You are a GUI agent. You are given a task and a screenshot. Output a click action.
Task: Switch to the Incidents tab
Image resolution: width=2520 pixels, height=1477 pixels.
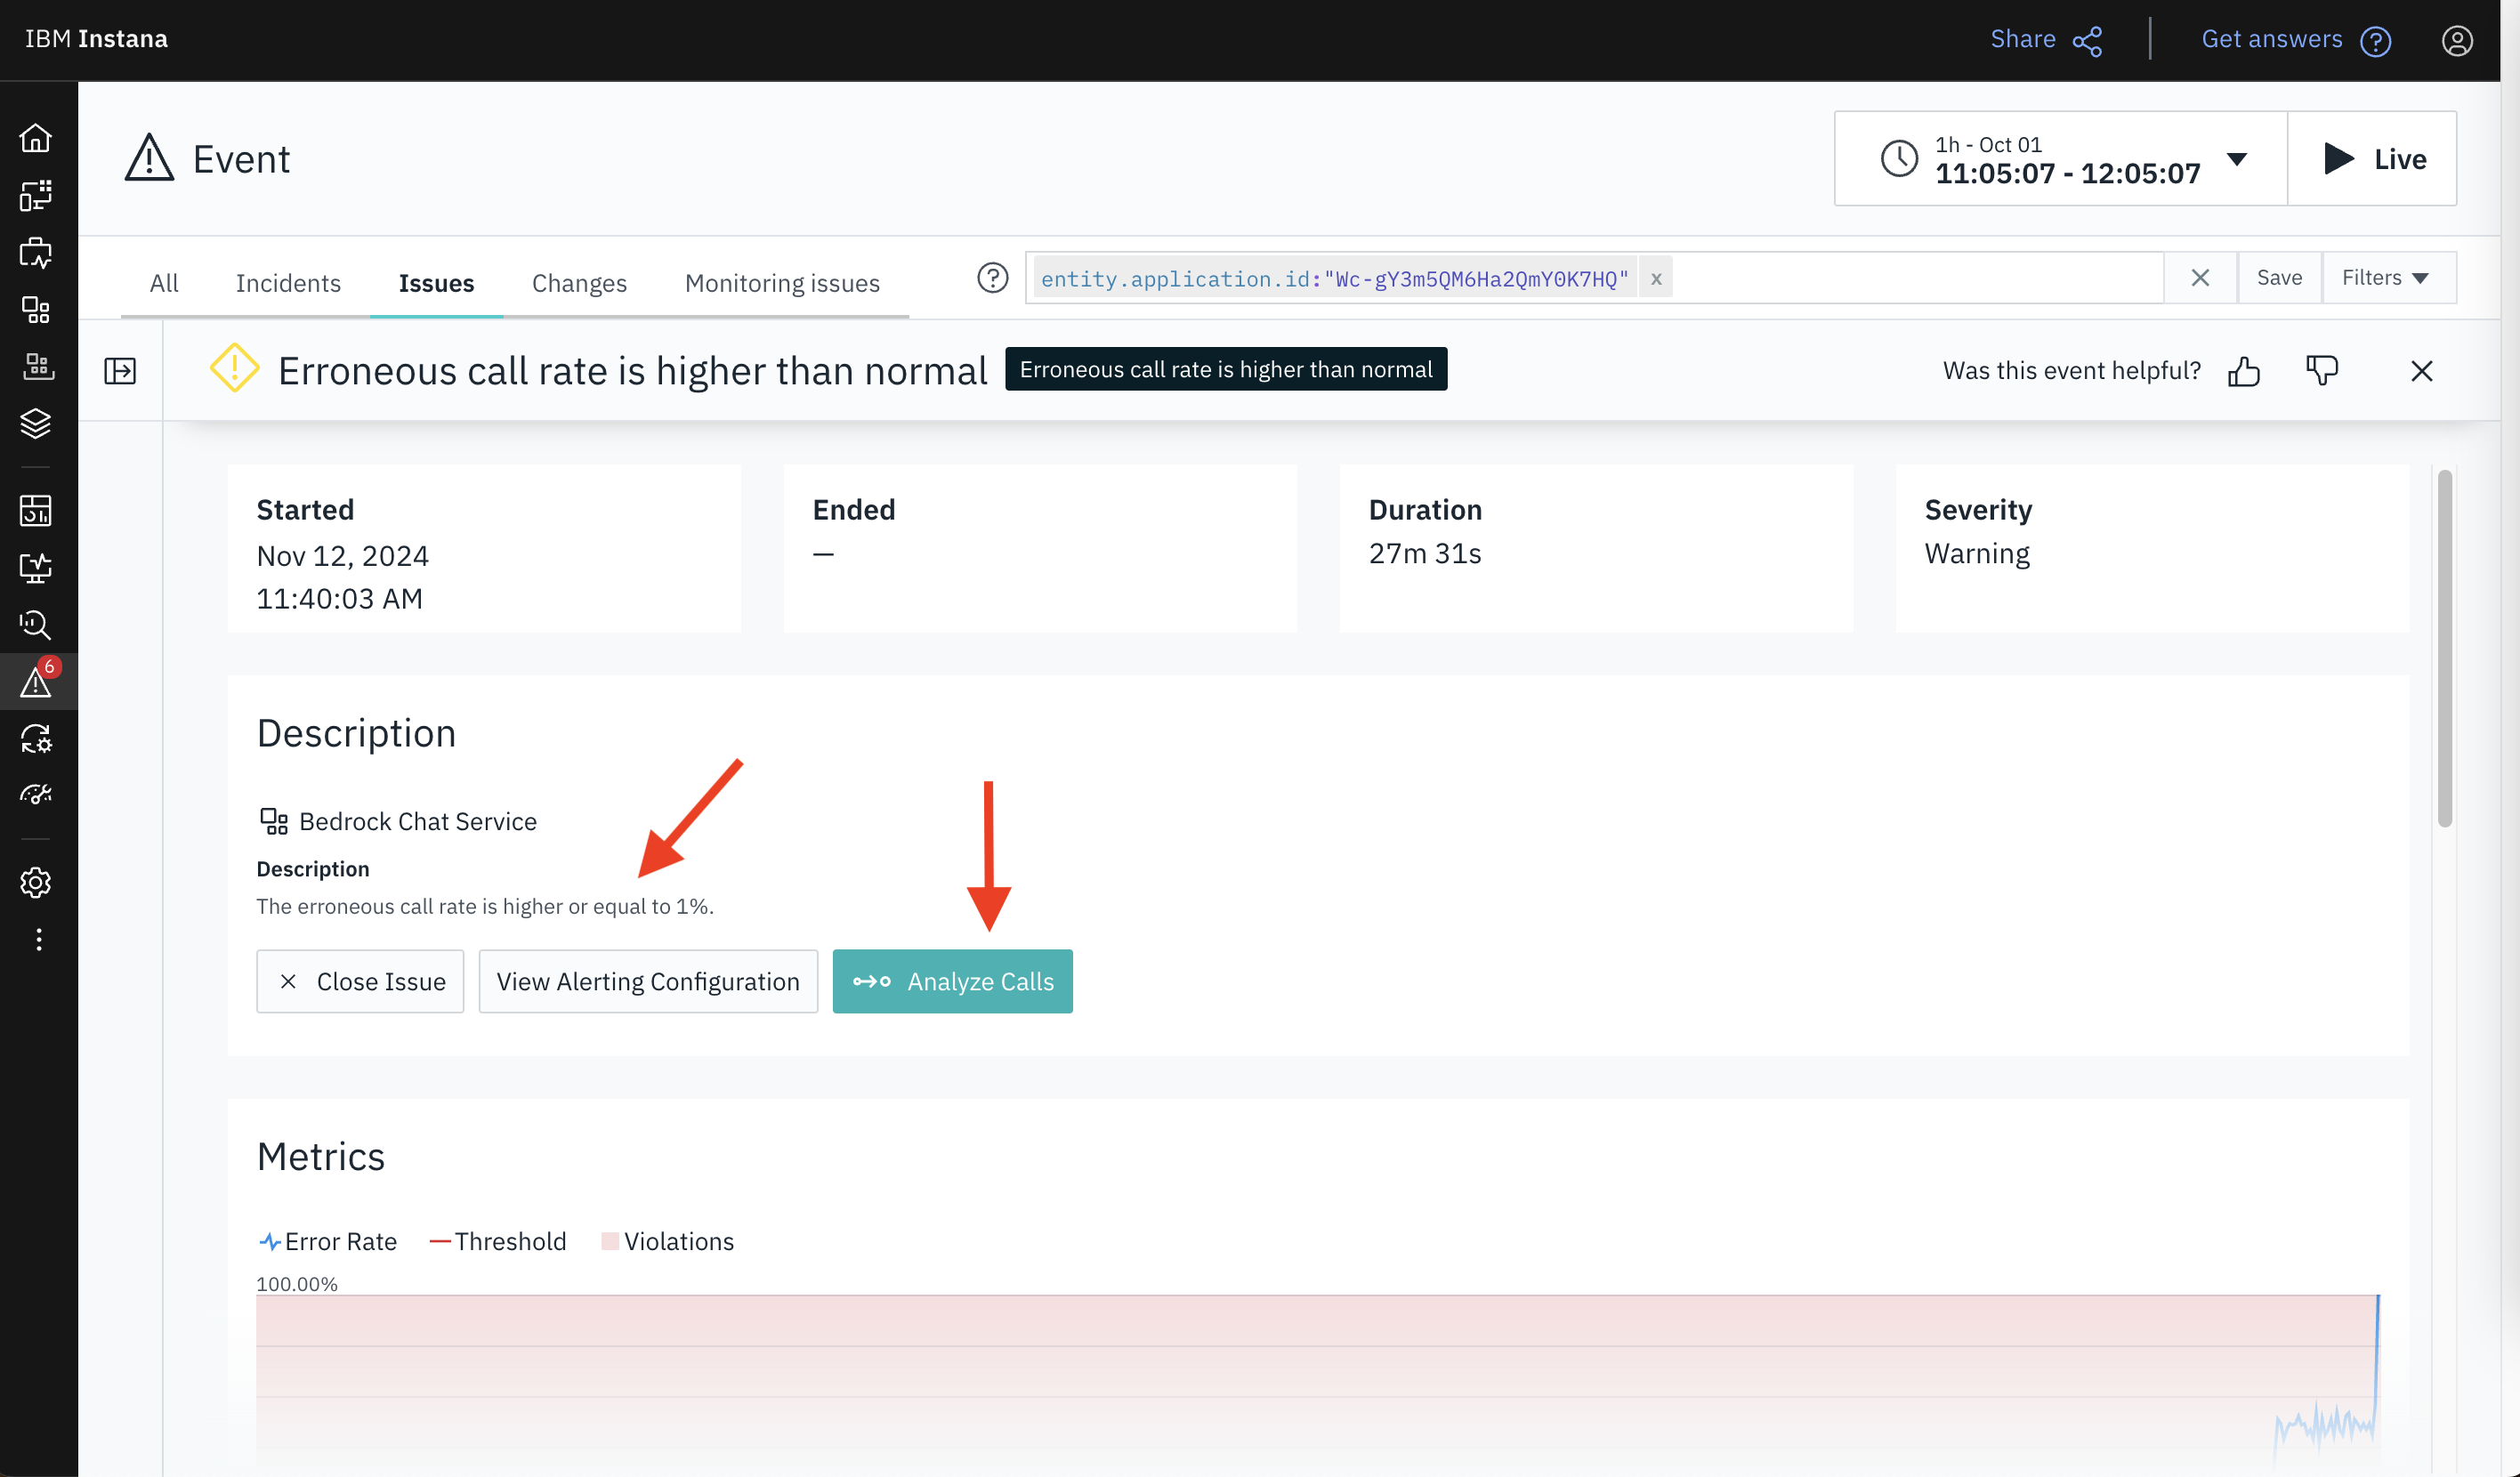tap(288, 283)
